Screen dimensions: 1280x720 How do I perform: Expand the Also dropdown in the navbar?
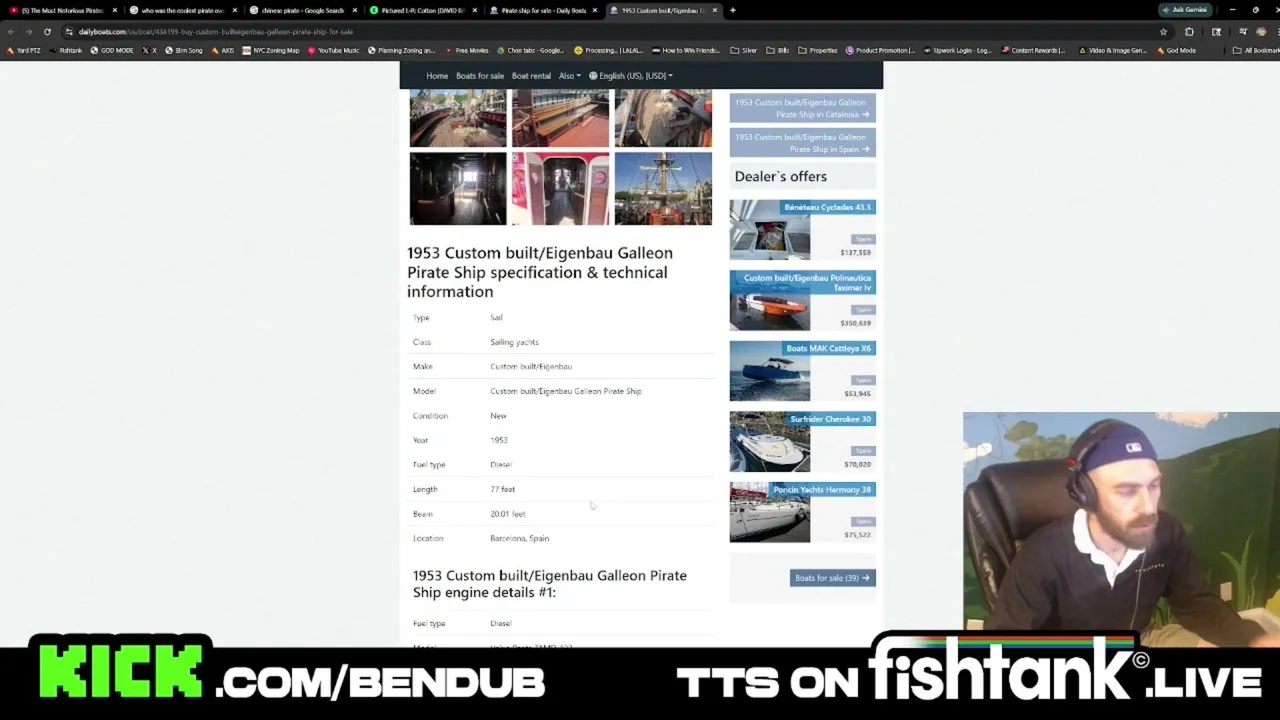pyautogui.click(x=569, y=76)
